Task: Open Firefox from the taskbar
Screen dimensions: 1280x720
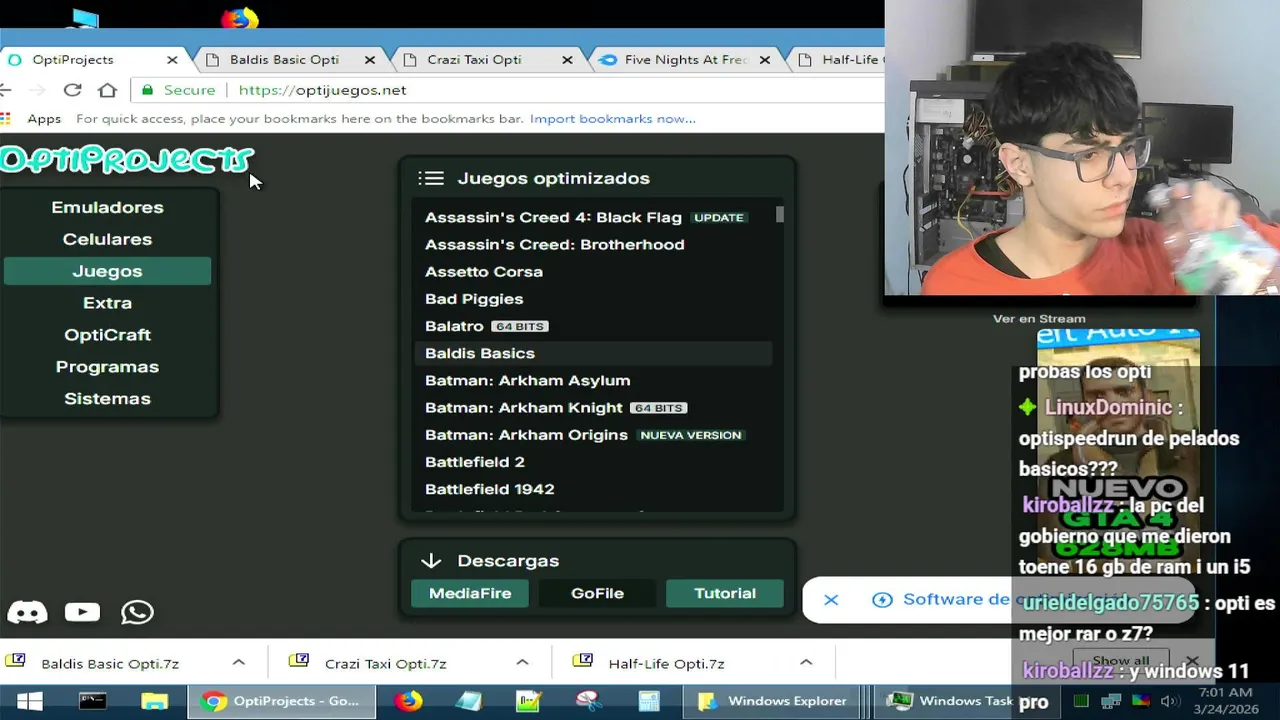Action: pyautogui.click(x=408, y=701)
